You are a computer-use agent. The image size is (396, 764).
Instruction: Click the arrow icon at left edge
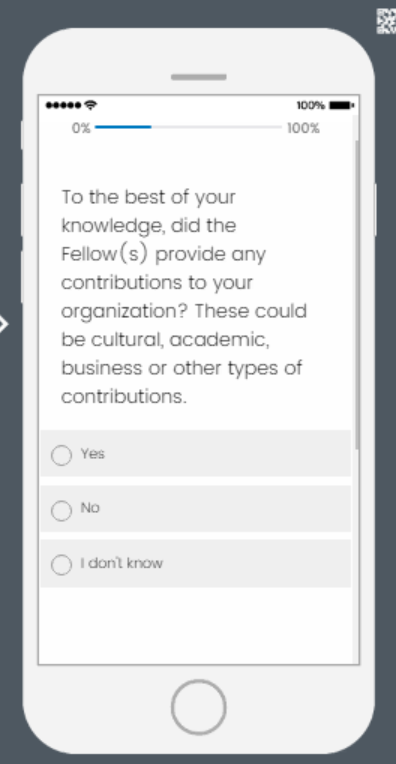3,324
